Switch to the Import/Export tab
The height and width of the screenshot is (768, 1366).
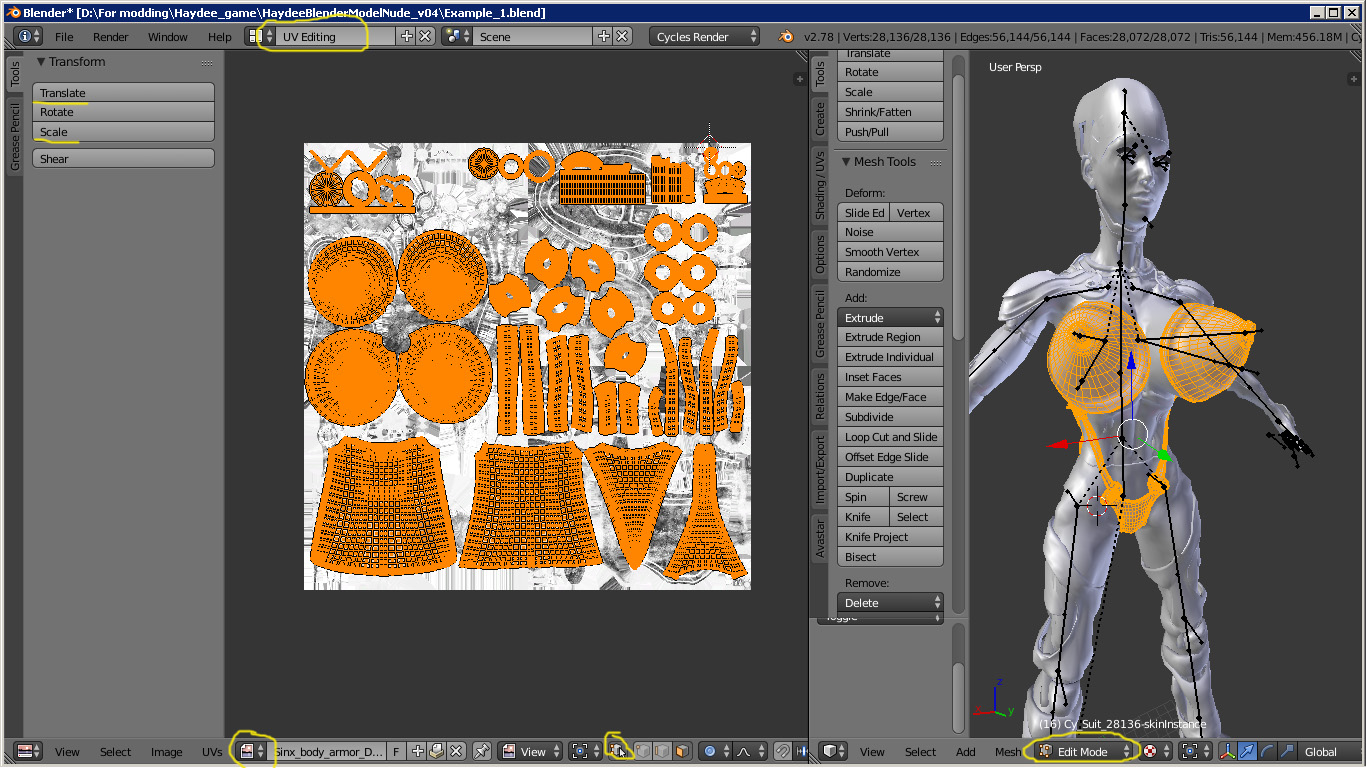820,470
